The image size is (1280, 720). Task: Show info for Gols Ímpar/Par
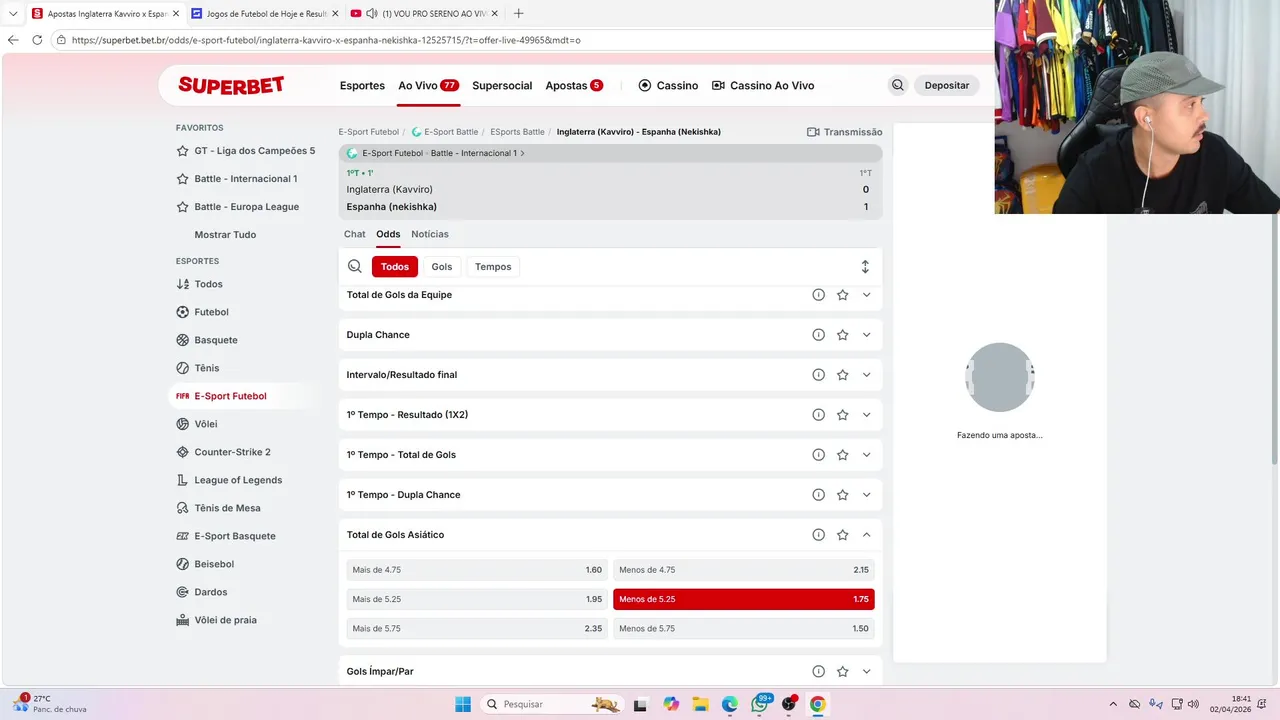(818, 672)
